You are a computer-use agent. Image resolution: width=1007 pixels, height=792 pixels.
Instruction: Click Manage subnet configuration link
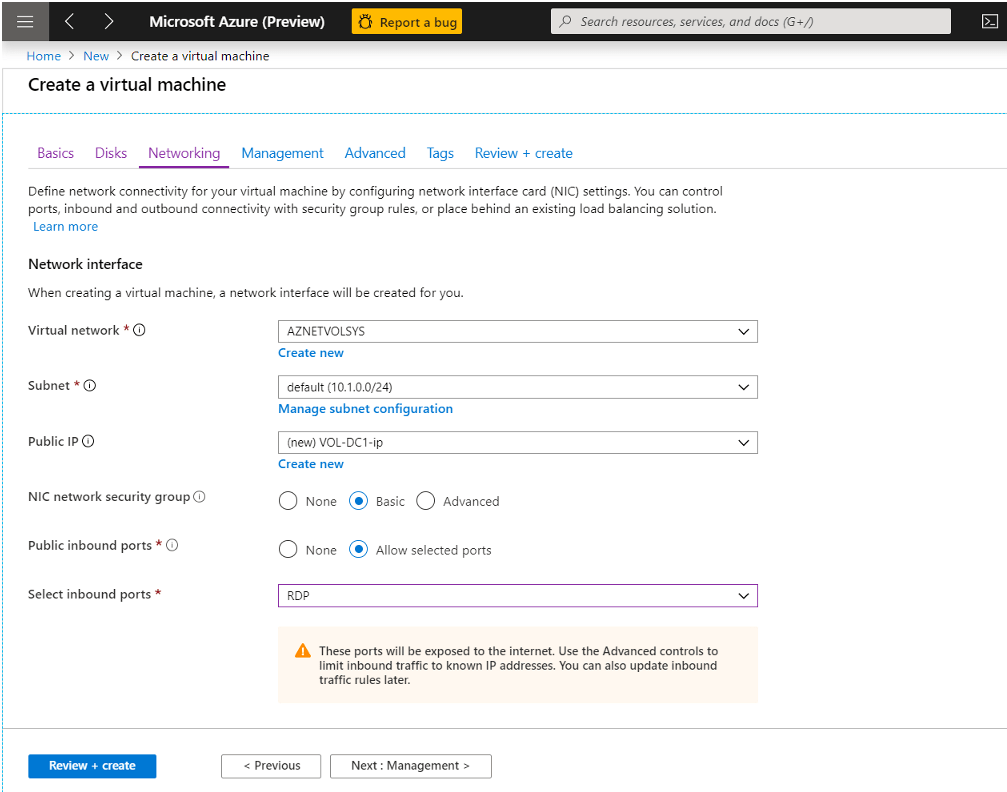click(x=365, y=409)
